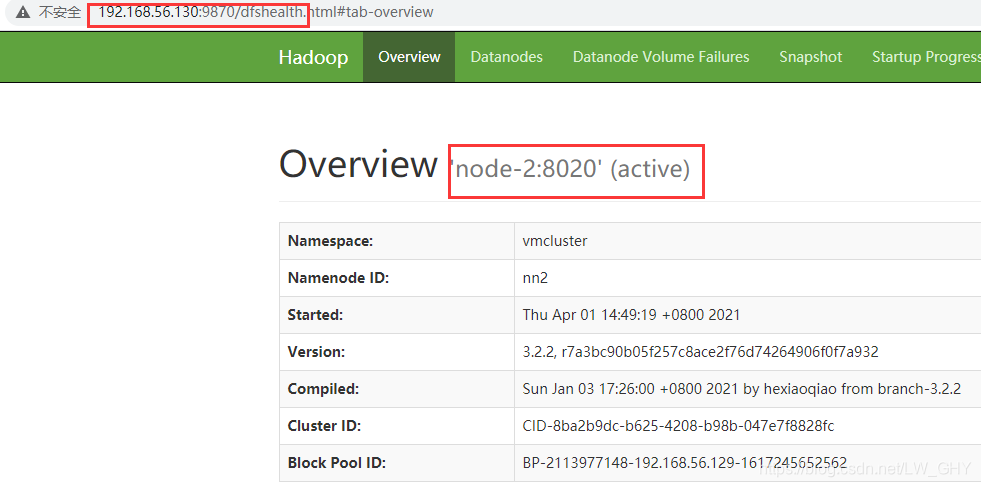The width and height of the screenshot is (981, 487).
Task: Click the 不安全 security label
Action: tap(60, 12)
